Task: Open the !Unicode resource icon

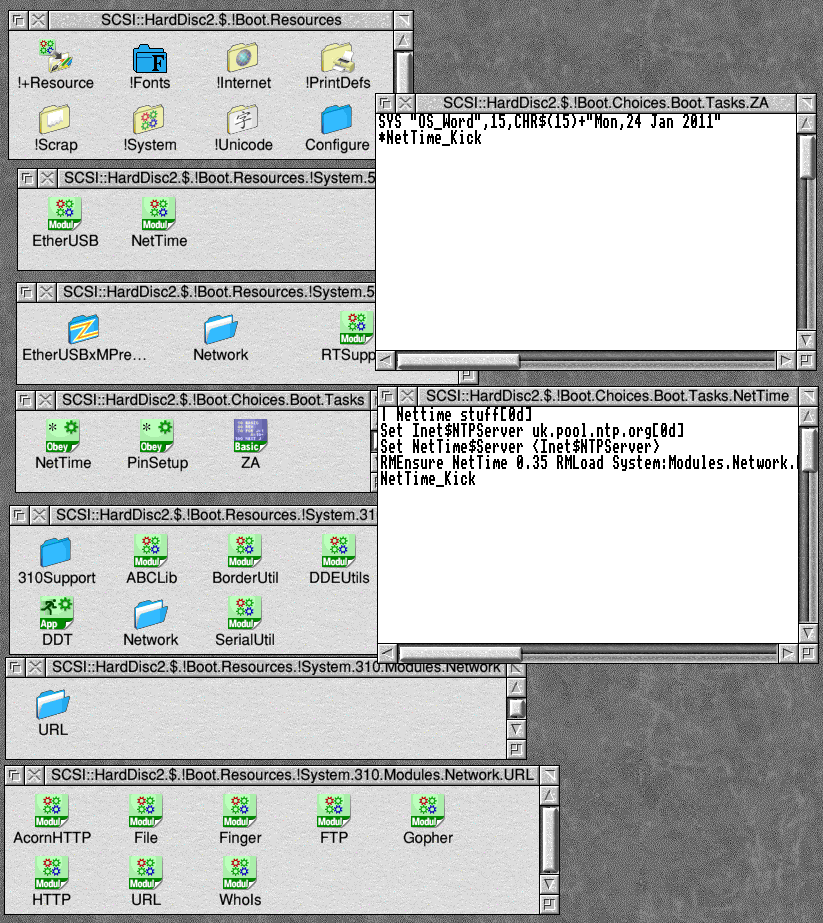Action: (x=243, y=122)
